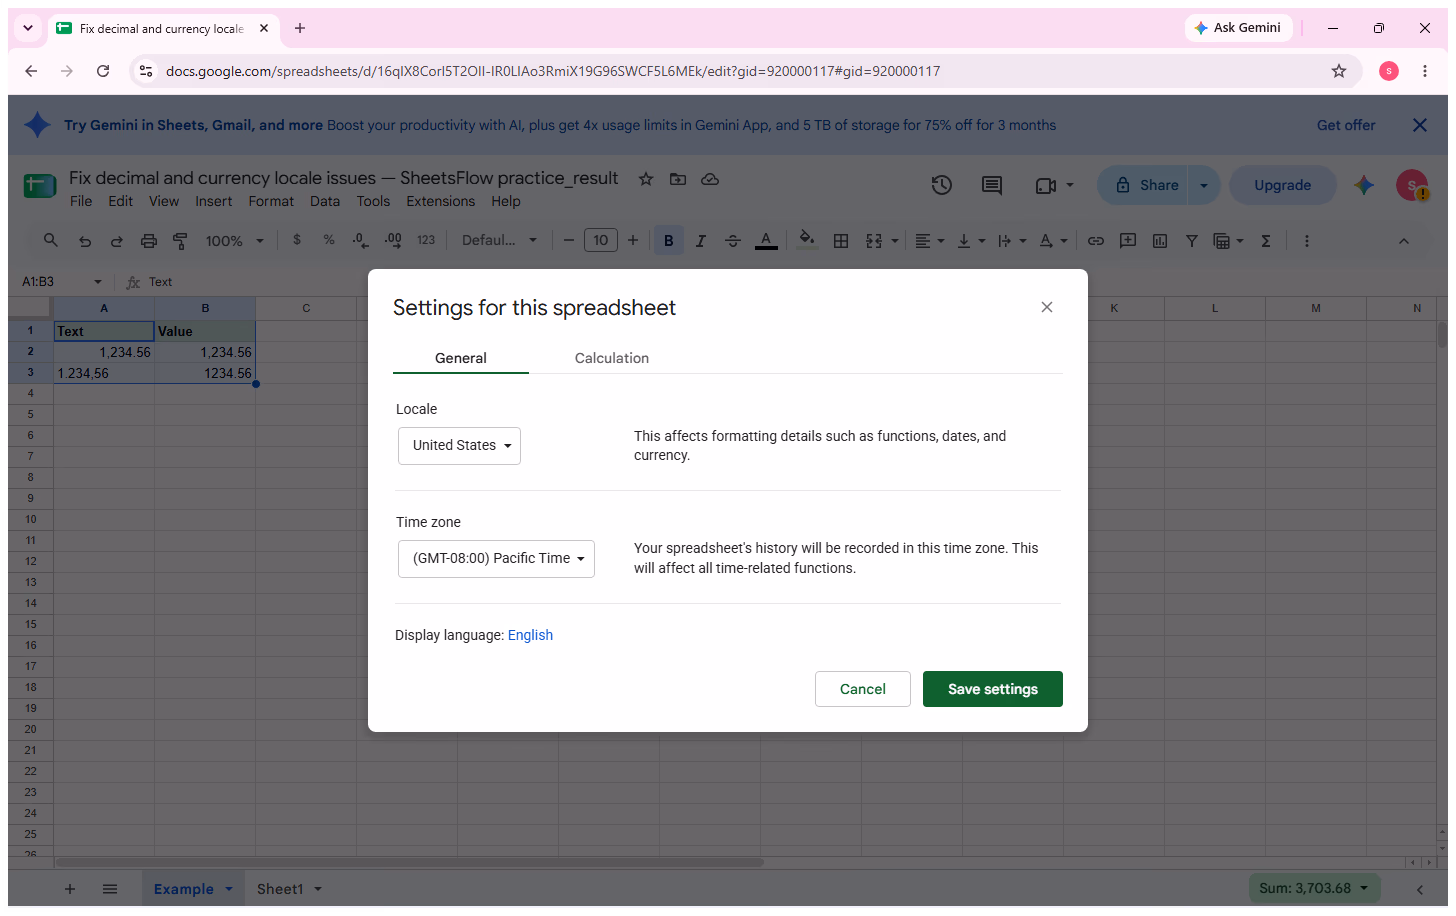Open the Data menu

[x=325, y=201]
